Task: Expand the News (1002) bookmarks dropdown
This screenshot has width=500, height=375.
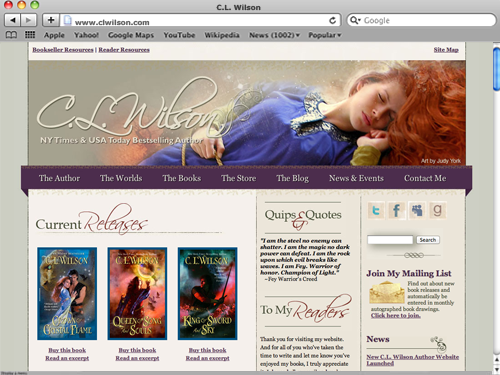Action: (274, 35)
